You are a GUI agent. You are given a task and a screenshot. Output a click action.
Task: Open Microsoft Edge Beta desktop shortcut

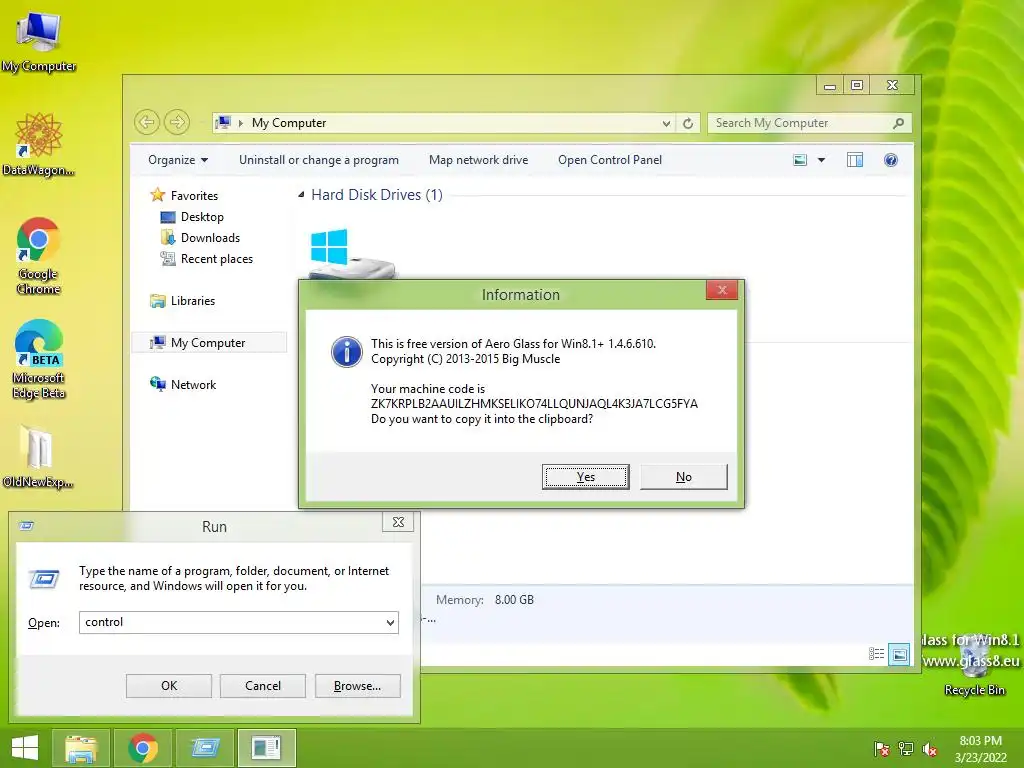39,359
